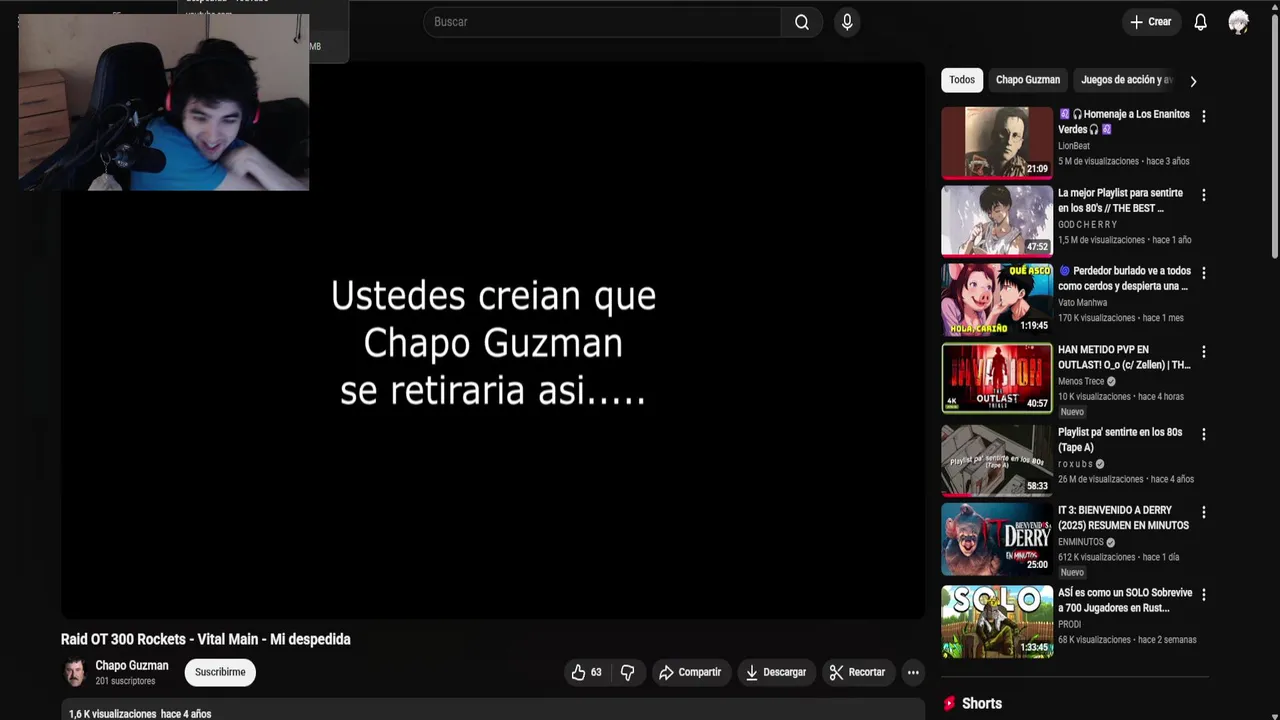Image resolution: width=1280 pixels, height=720 pixels.
Task: Click the Suscribirme button
Action: coord(220,672)
